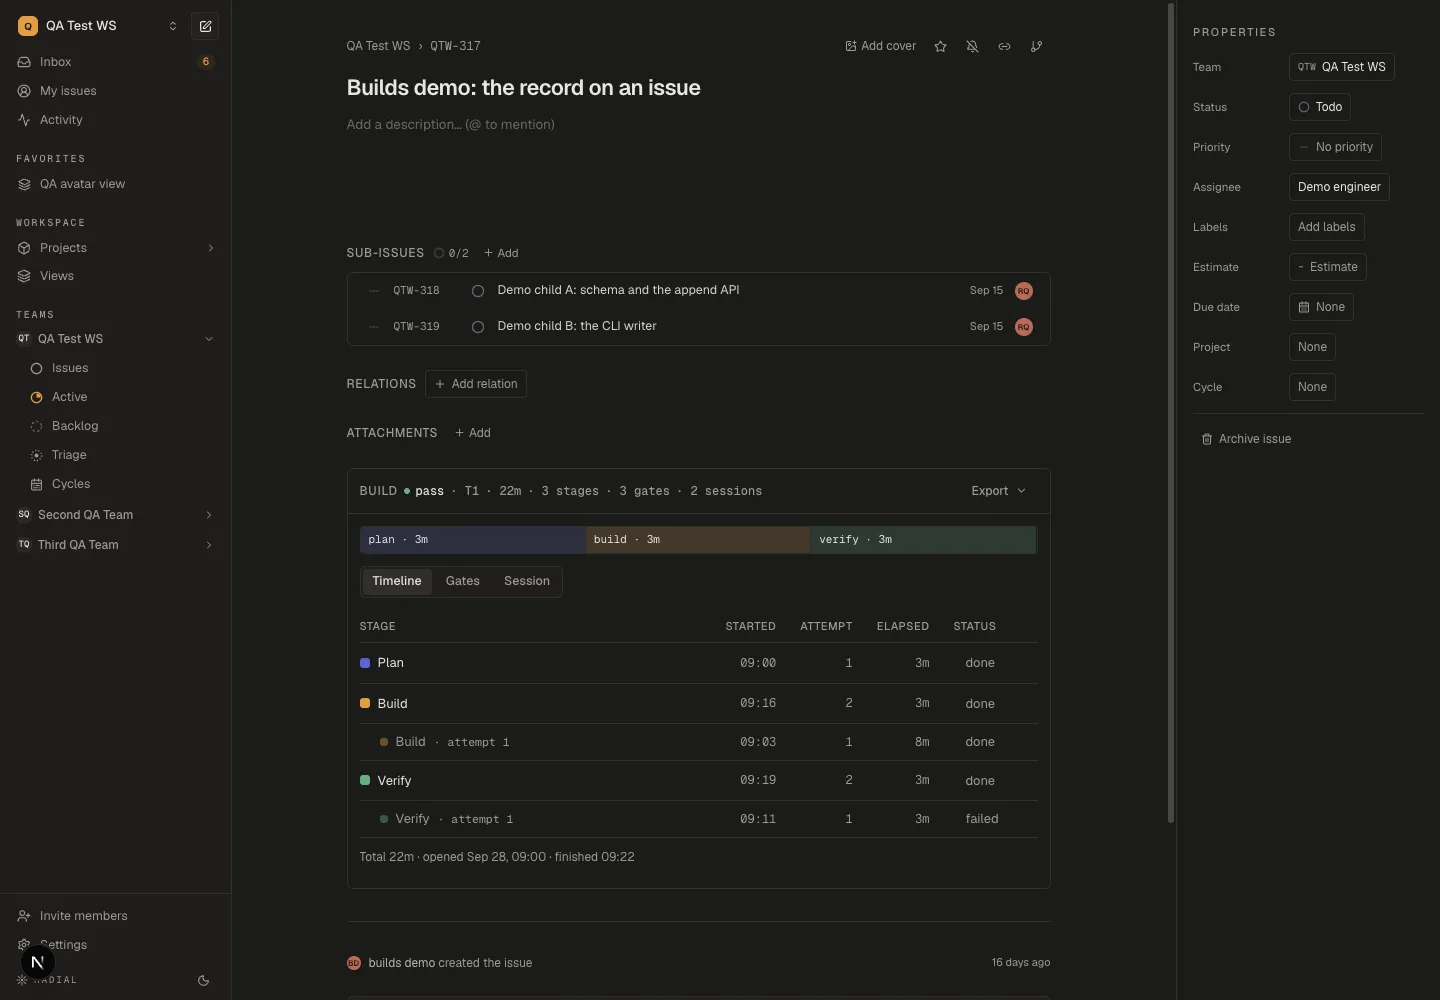
Task: Switch to the Timeline tab
Action: tap(397, 581)
